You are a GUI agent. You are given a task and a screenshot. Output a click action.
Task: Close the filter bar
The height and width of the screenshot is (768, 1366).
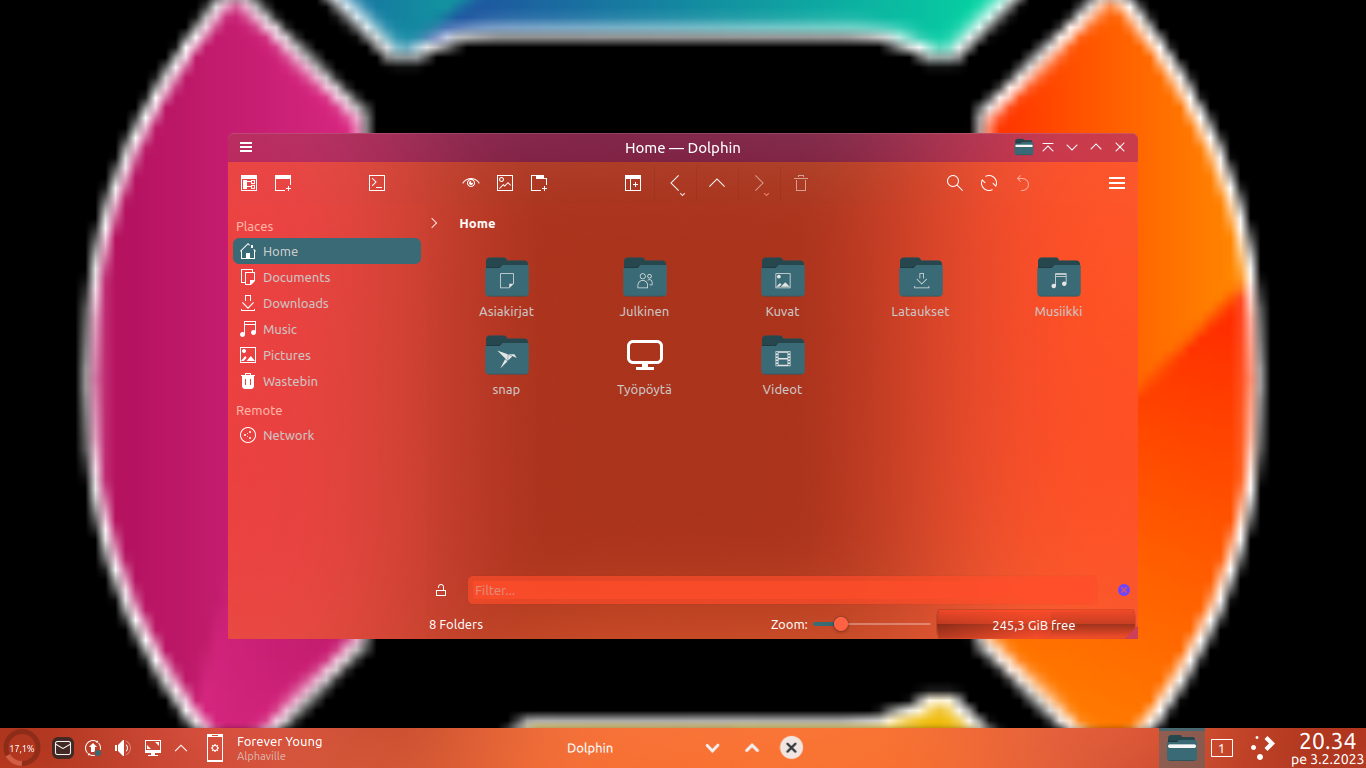(x=1124, y=590)
